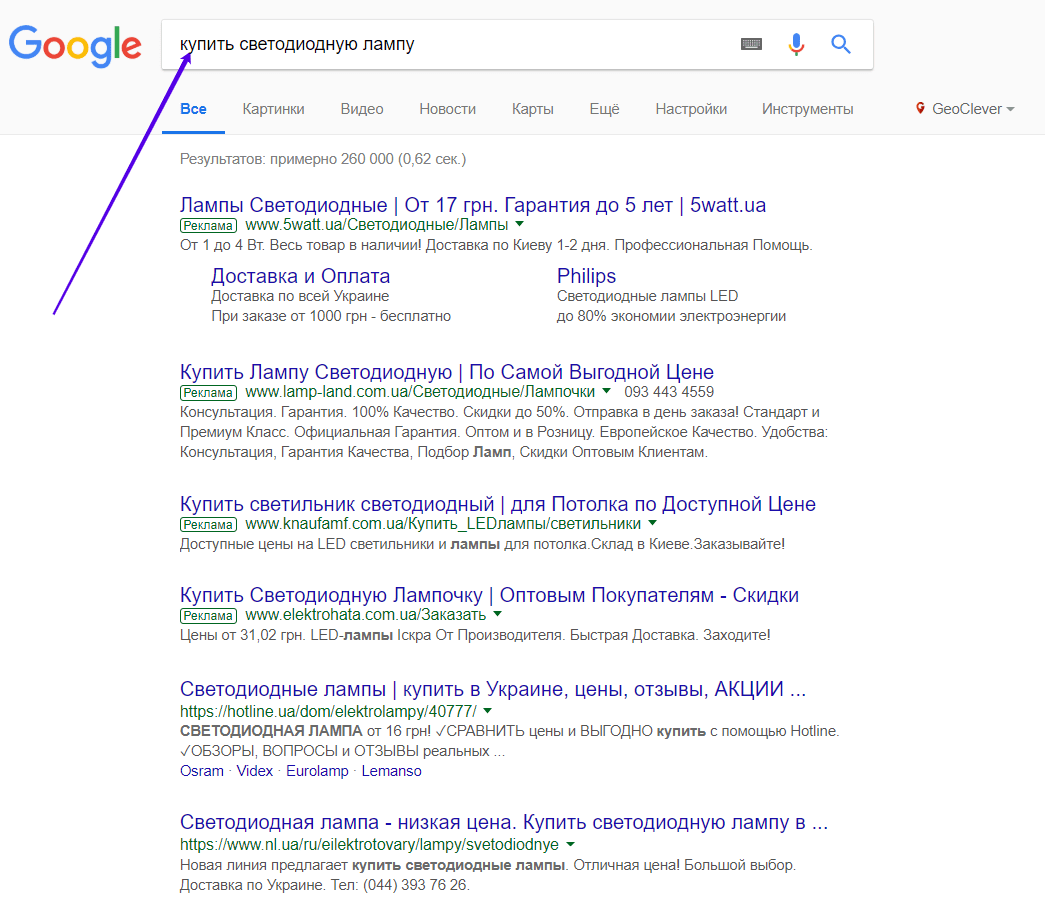Viewport: 1045px width, 915px height.
Task: Open dropdown arrow beside lamp-land.com.ua URL
Action: [606, 392]
